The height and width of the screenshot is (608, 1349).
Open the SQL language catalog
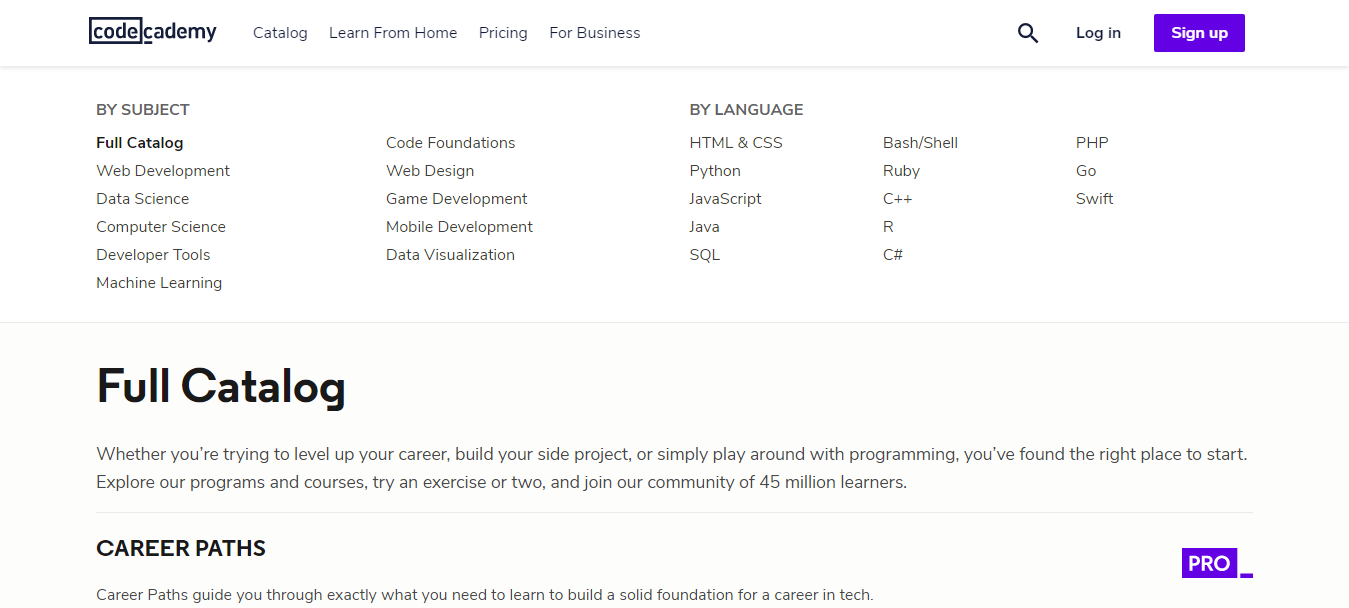pyautogui.click(x=704, y=254)
